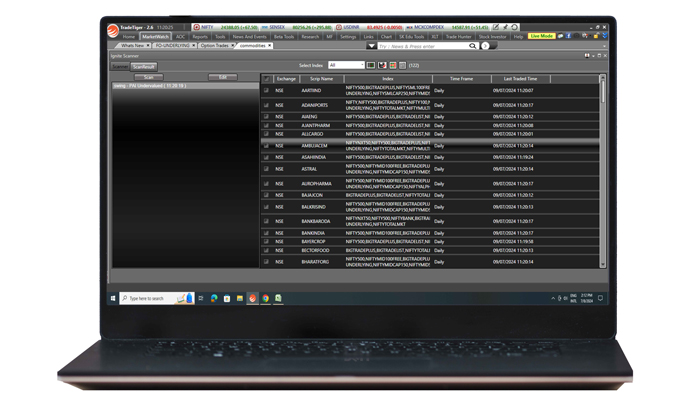
Task: Click the save icon beside Select Index
Action: coord(382,66)
